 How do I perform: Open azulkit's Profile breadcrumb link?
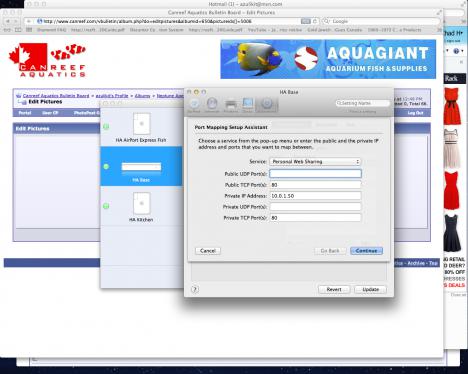[x=112, y=96]
